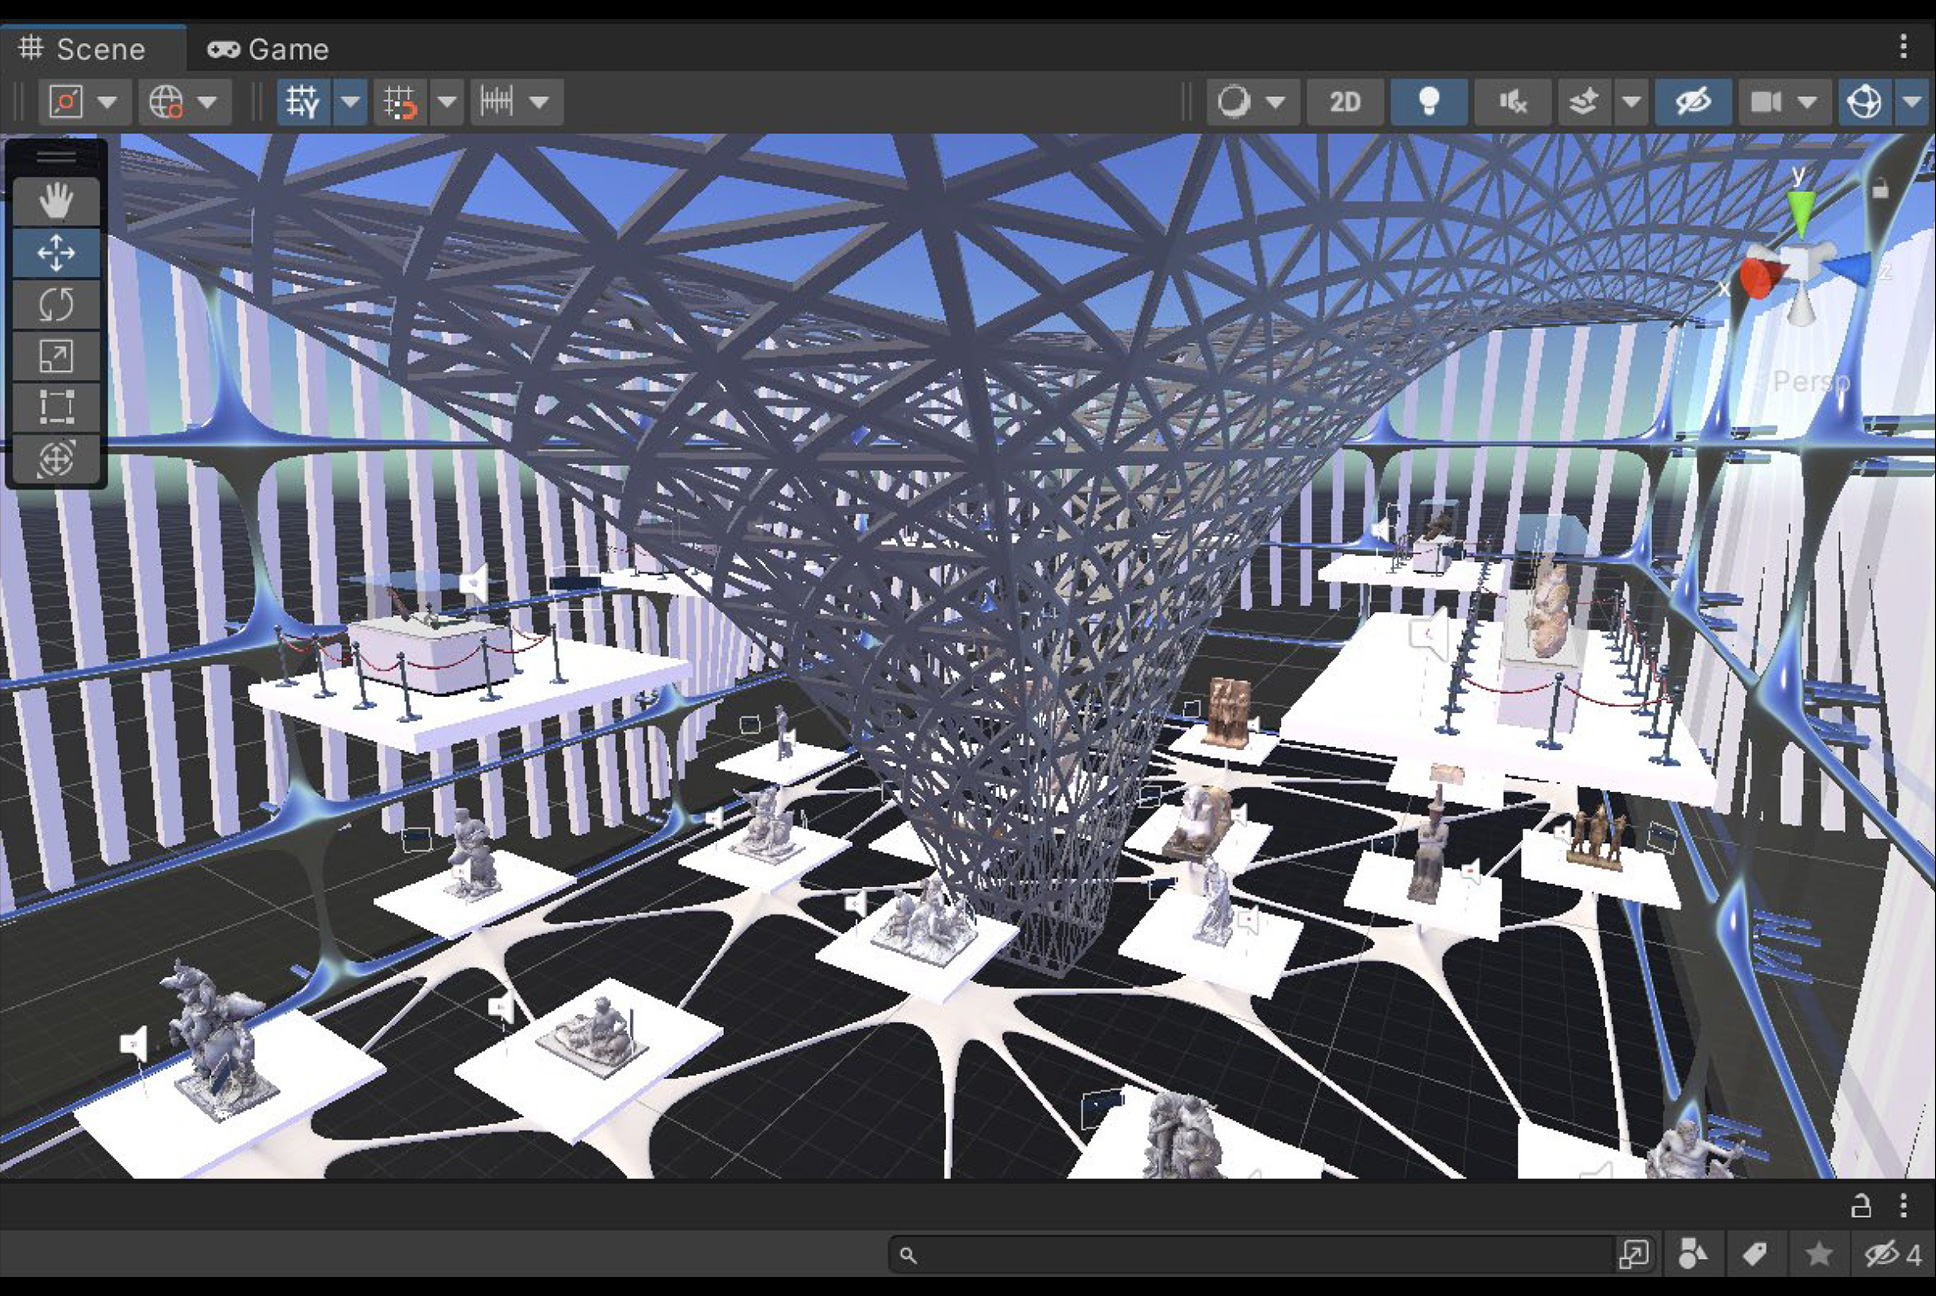The height and width of the screenshot is (1296, 1936).
Task: Click the grid snapping magnet icon
Action: tap(400, 102)
